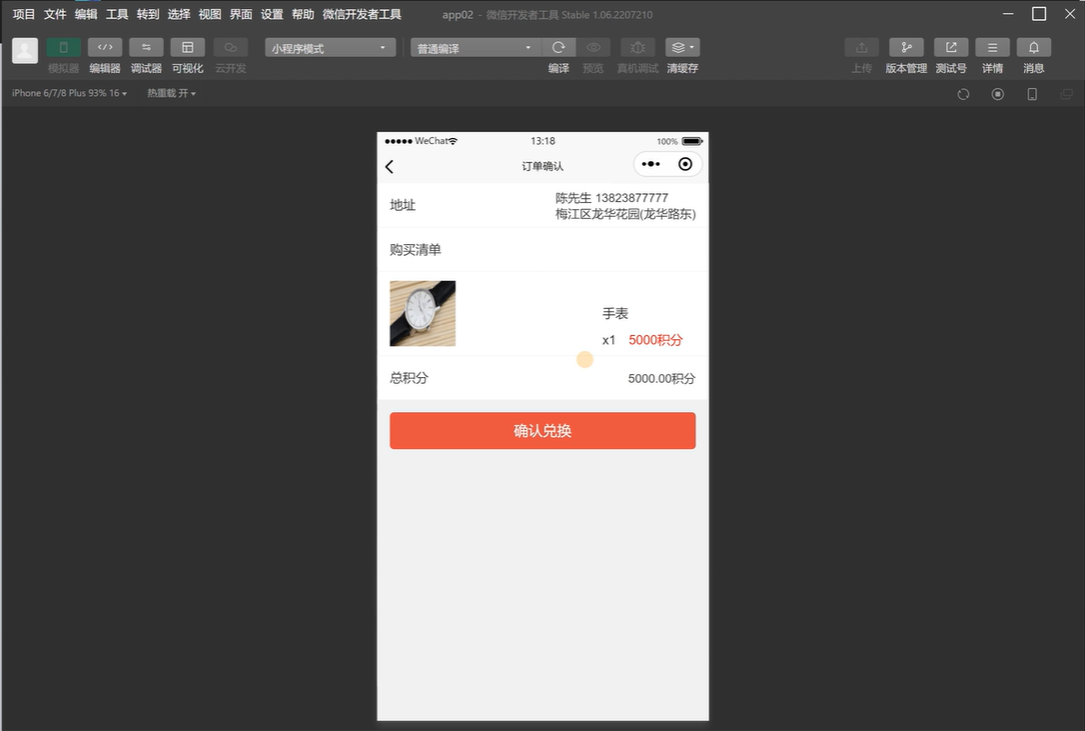Open the 调试器 (debugger) panel icon
Screen dimensions: 1085x731
pyautogui.click(x=146, y=48)
